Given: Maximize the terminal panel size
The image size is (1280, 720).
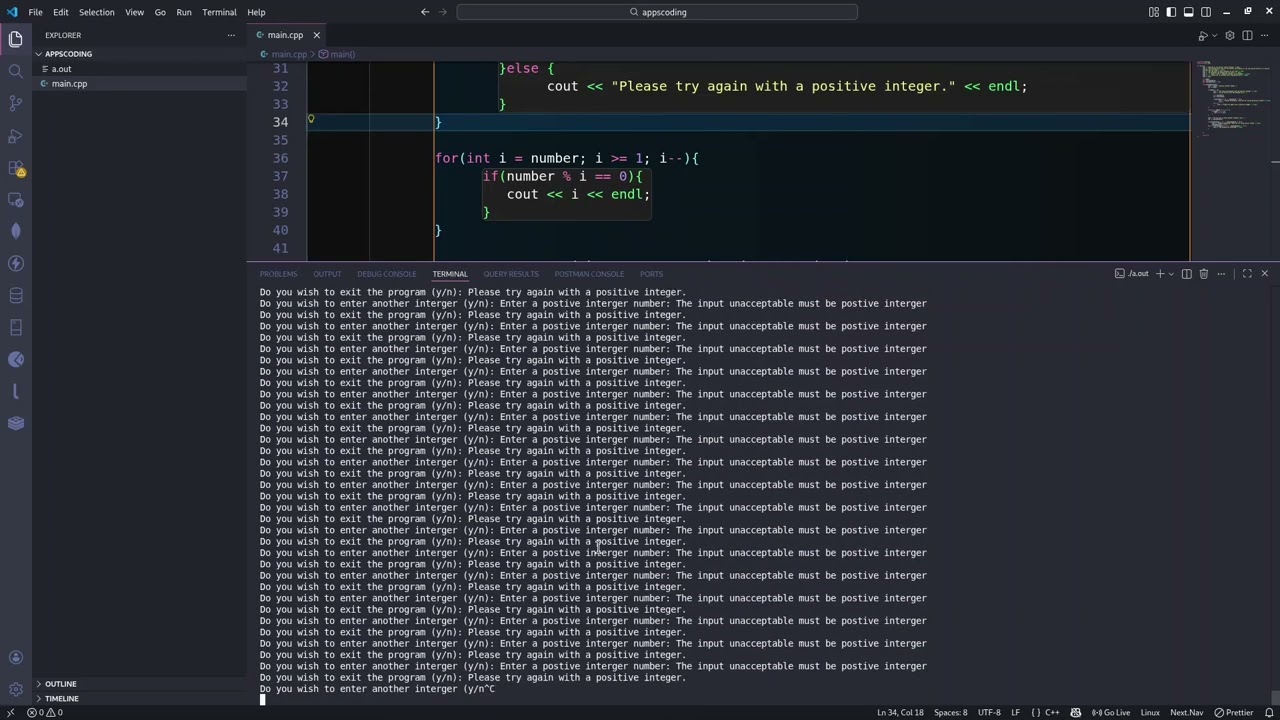Looking at the screenshot, I should pos(1247,273).
